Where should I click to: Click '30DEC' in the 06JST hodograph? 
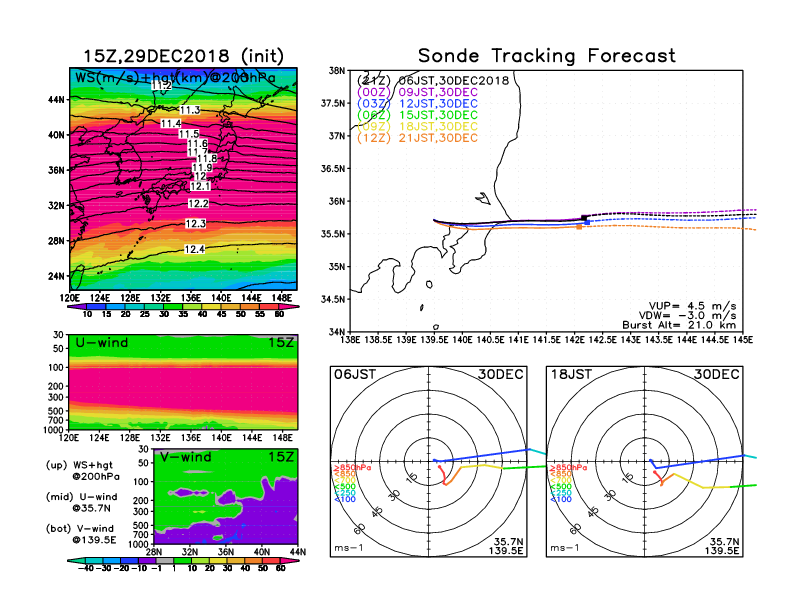pyautogui.click(x=501, y=375)
